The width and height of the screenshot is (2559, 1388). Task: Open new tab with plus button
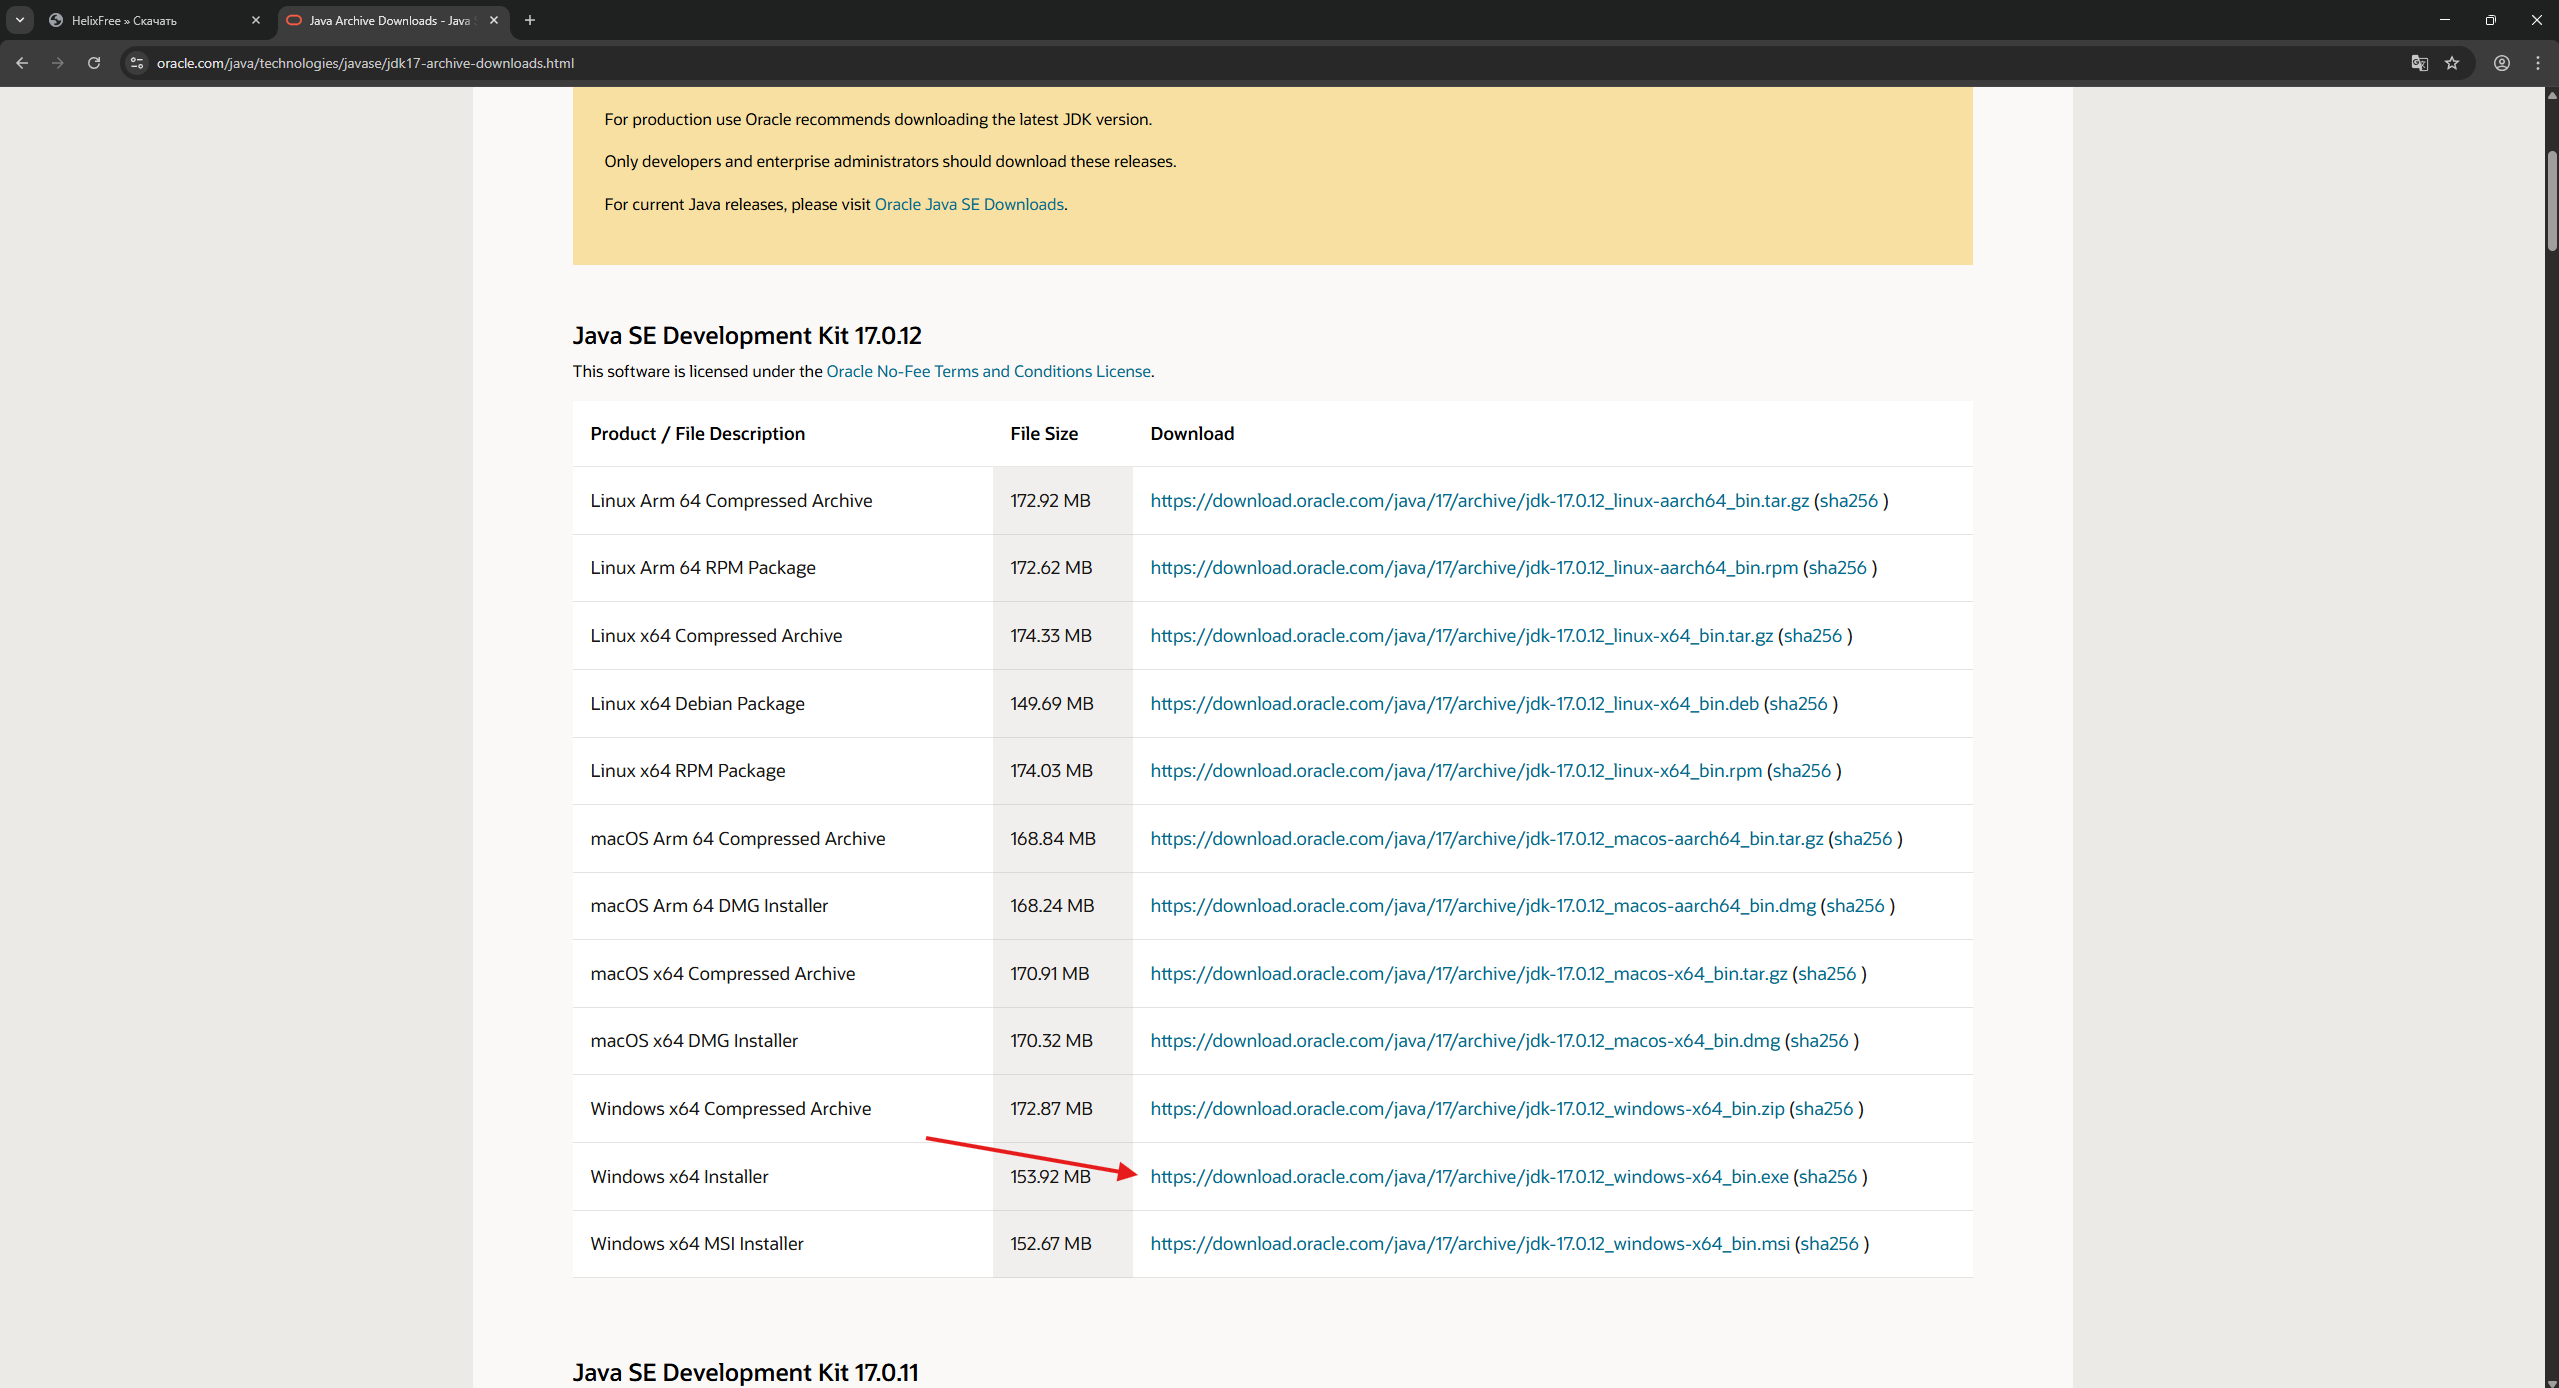point(530,20)
